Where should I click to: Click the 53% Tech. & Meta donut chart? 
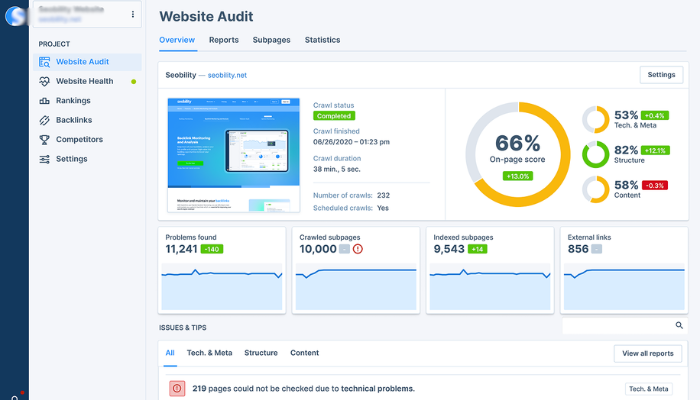pos(596,120)
